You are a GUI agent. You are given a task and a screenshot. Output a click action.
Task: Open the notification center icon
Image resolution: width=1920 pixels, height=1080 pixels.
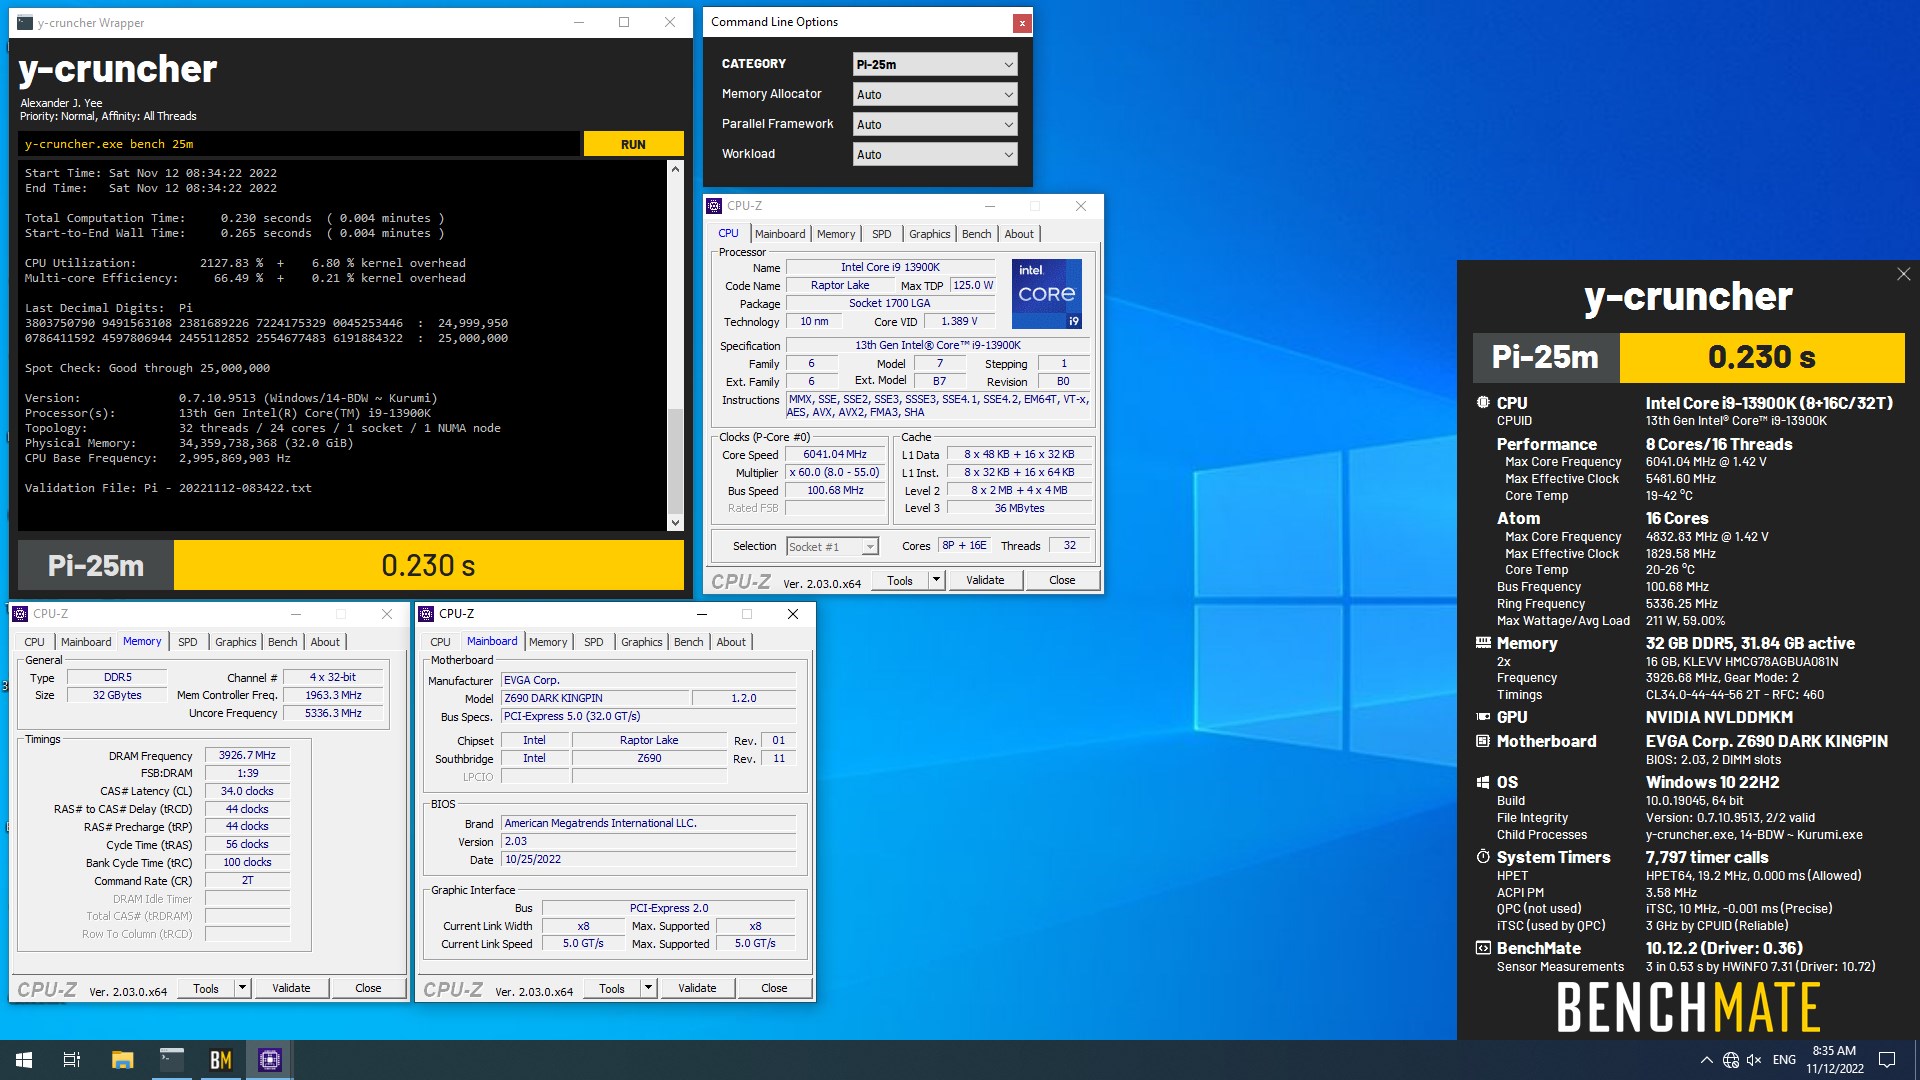tap(1887, 1060)
